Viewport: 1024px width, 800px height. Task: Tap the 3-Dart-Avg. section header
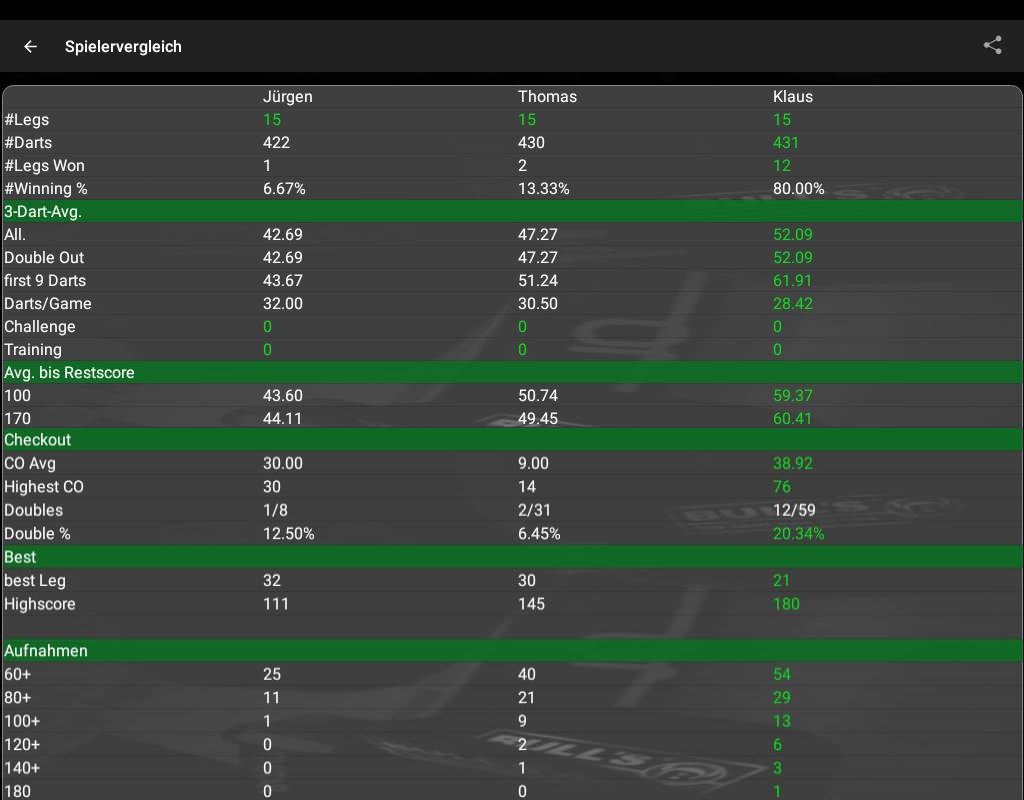[x=43, y=211]
